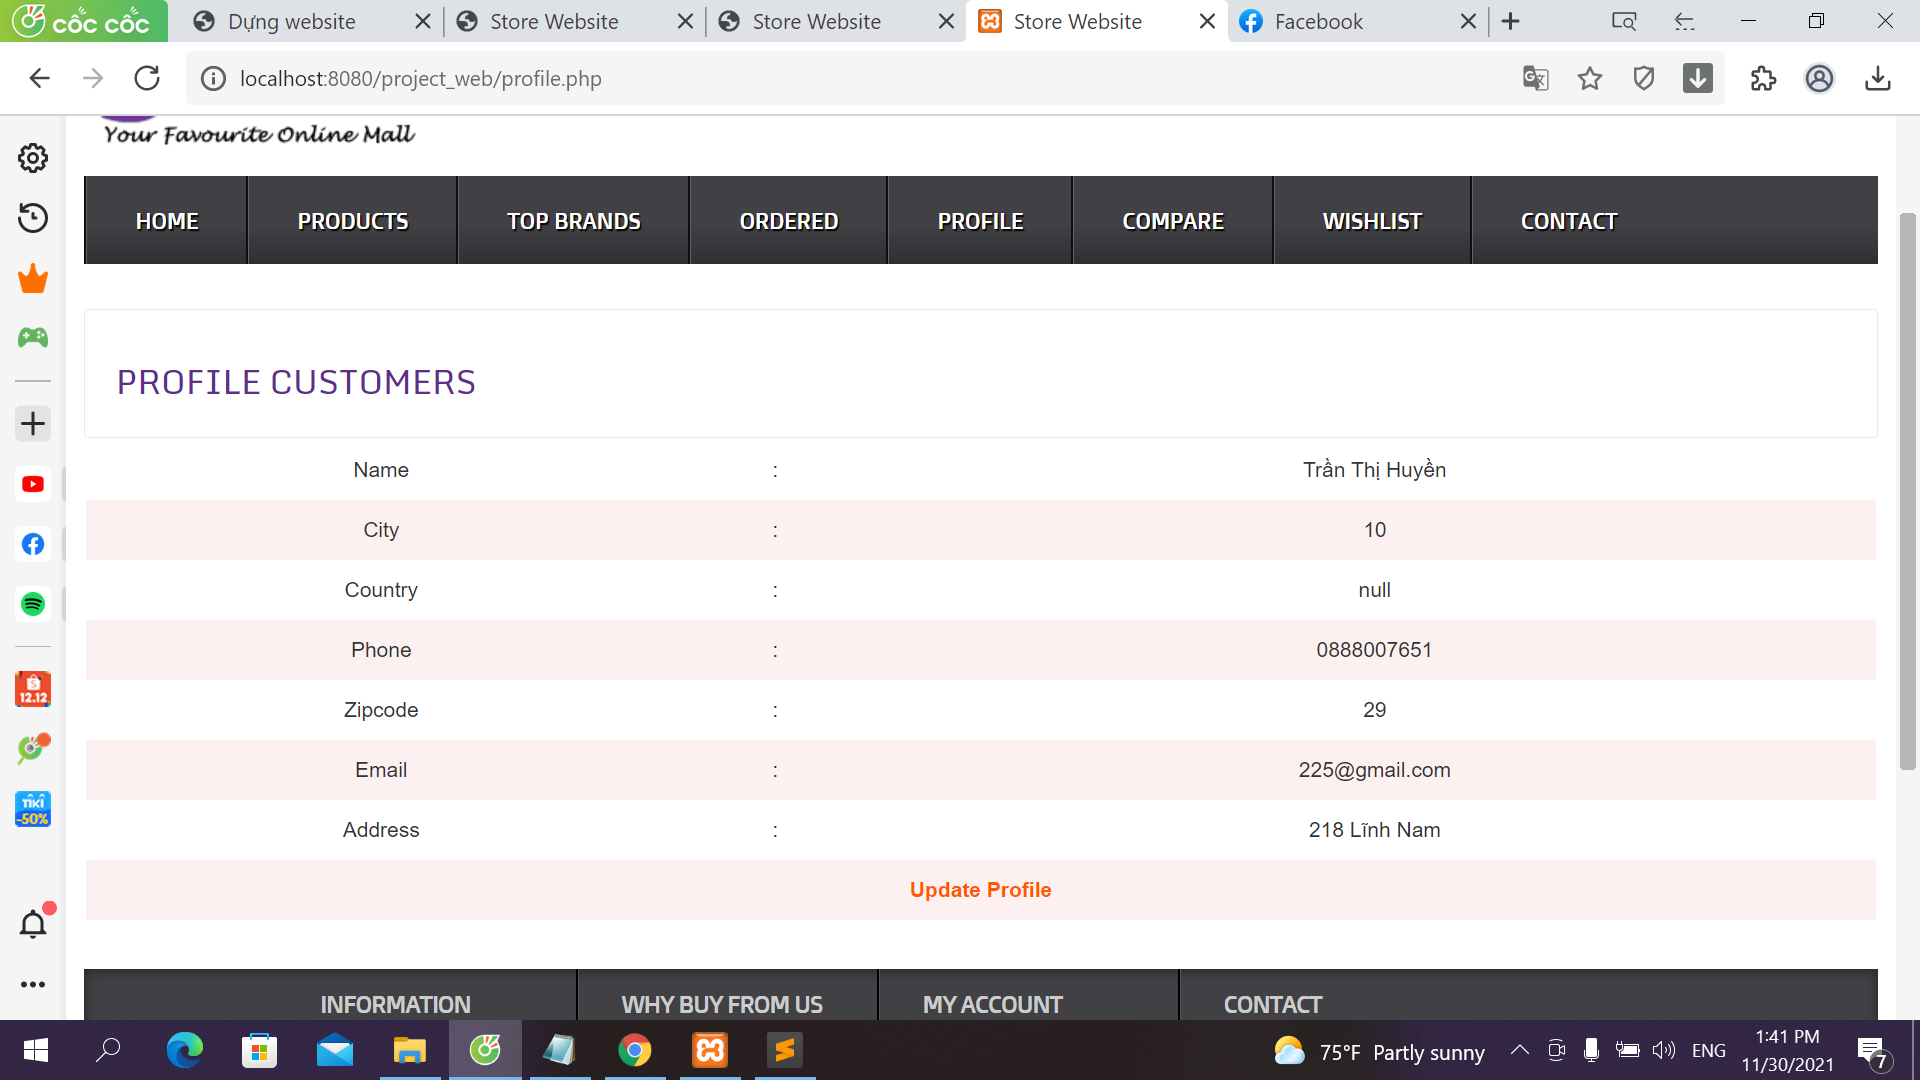Image resolution: width=1920 pixels, height=1080 pixels.
Task: Open the Spotify sidebar shortcut
Action: pos(33,604)
